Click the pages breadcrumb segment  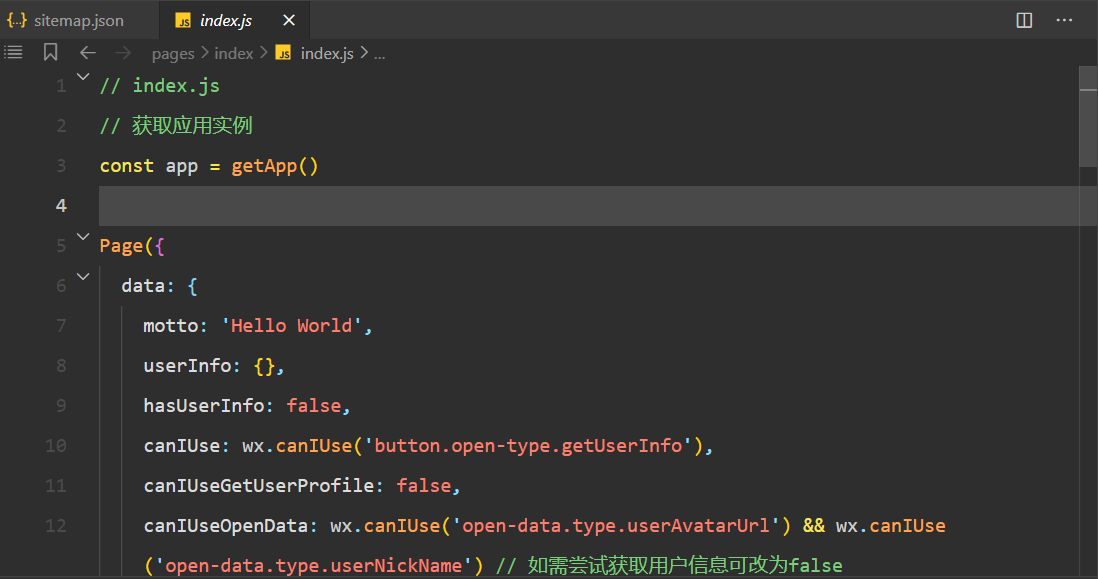[x=173, y=54]
